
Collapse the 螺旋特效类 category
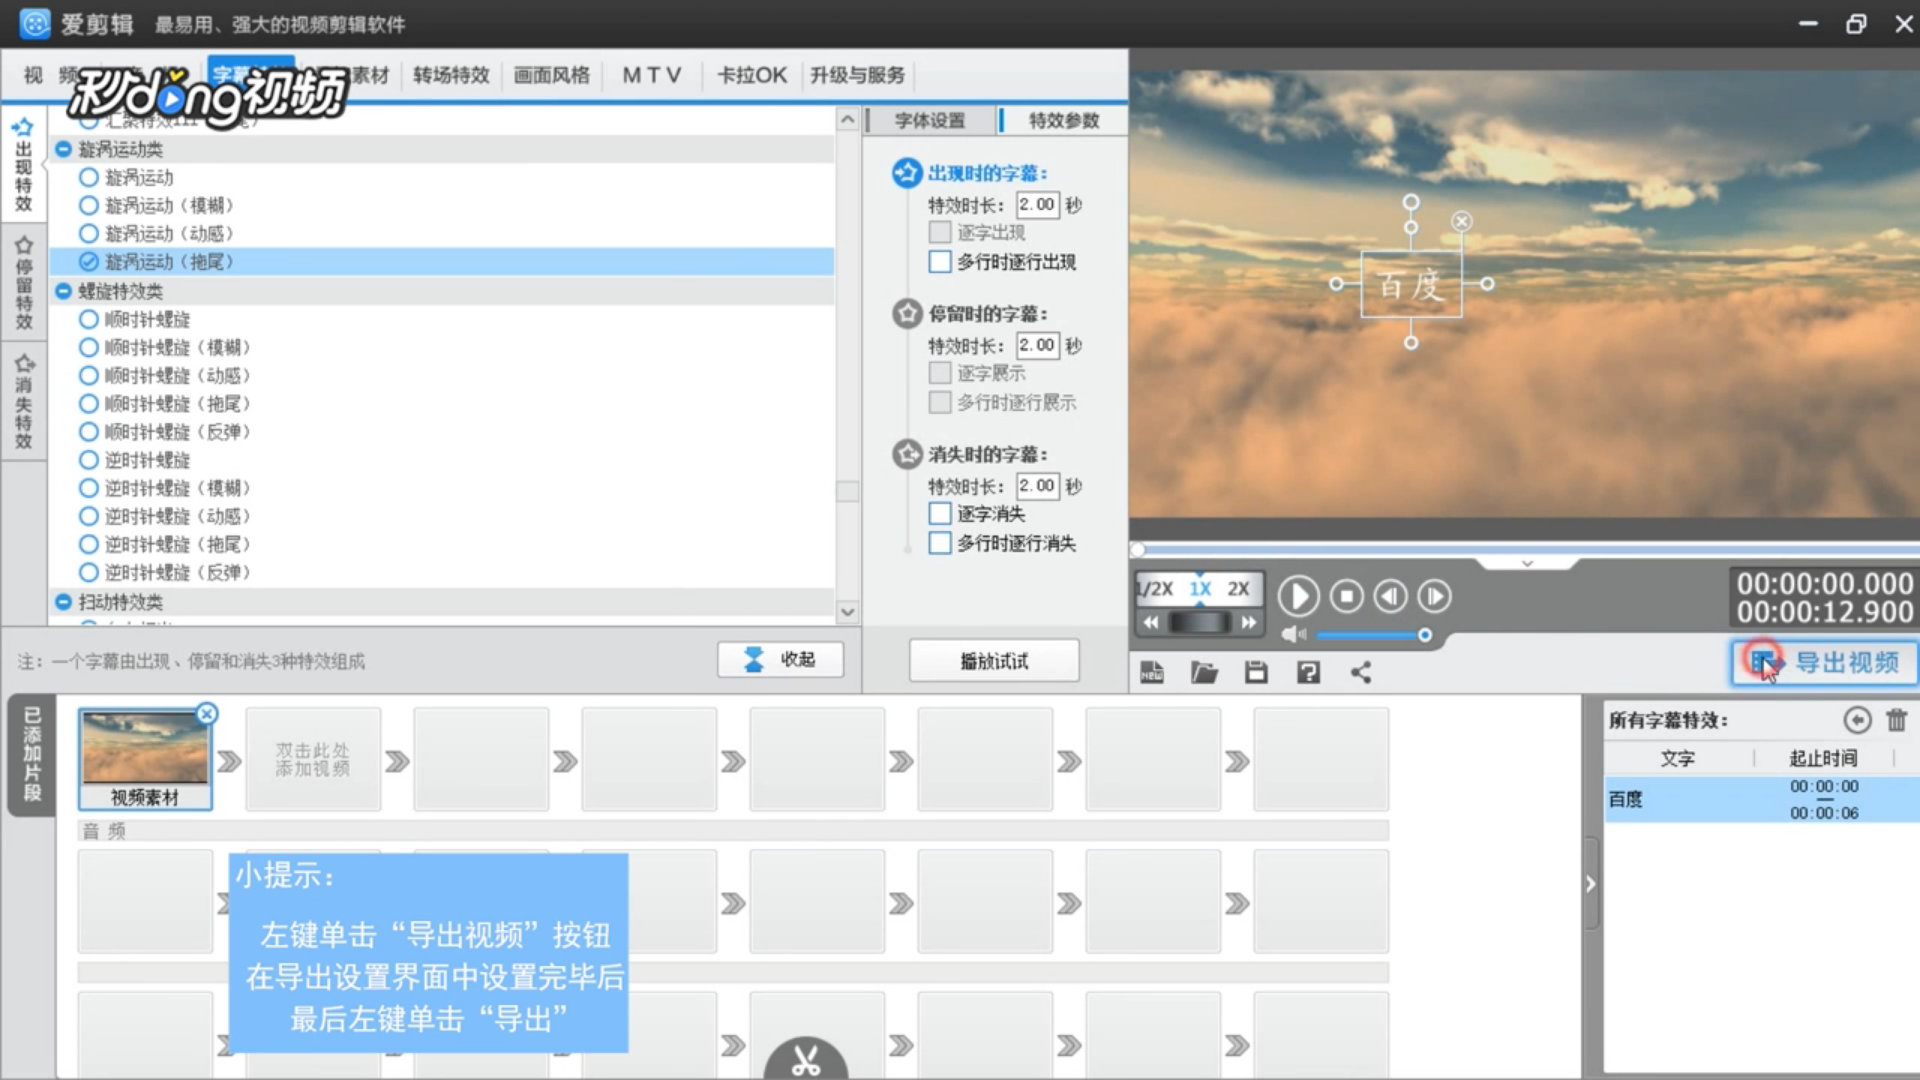pos(64,291)
